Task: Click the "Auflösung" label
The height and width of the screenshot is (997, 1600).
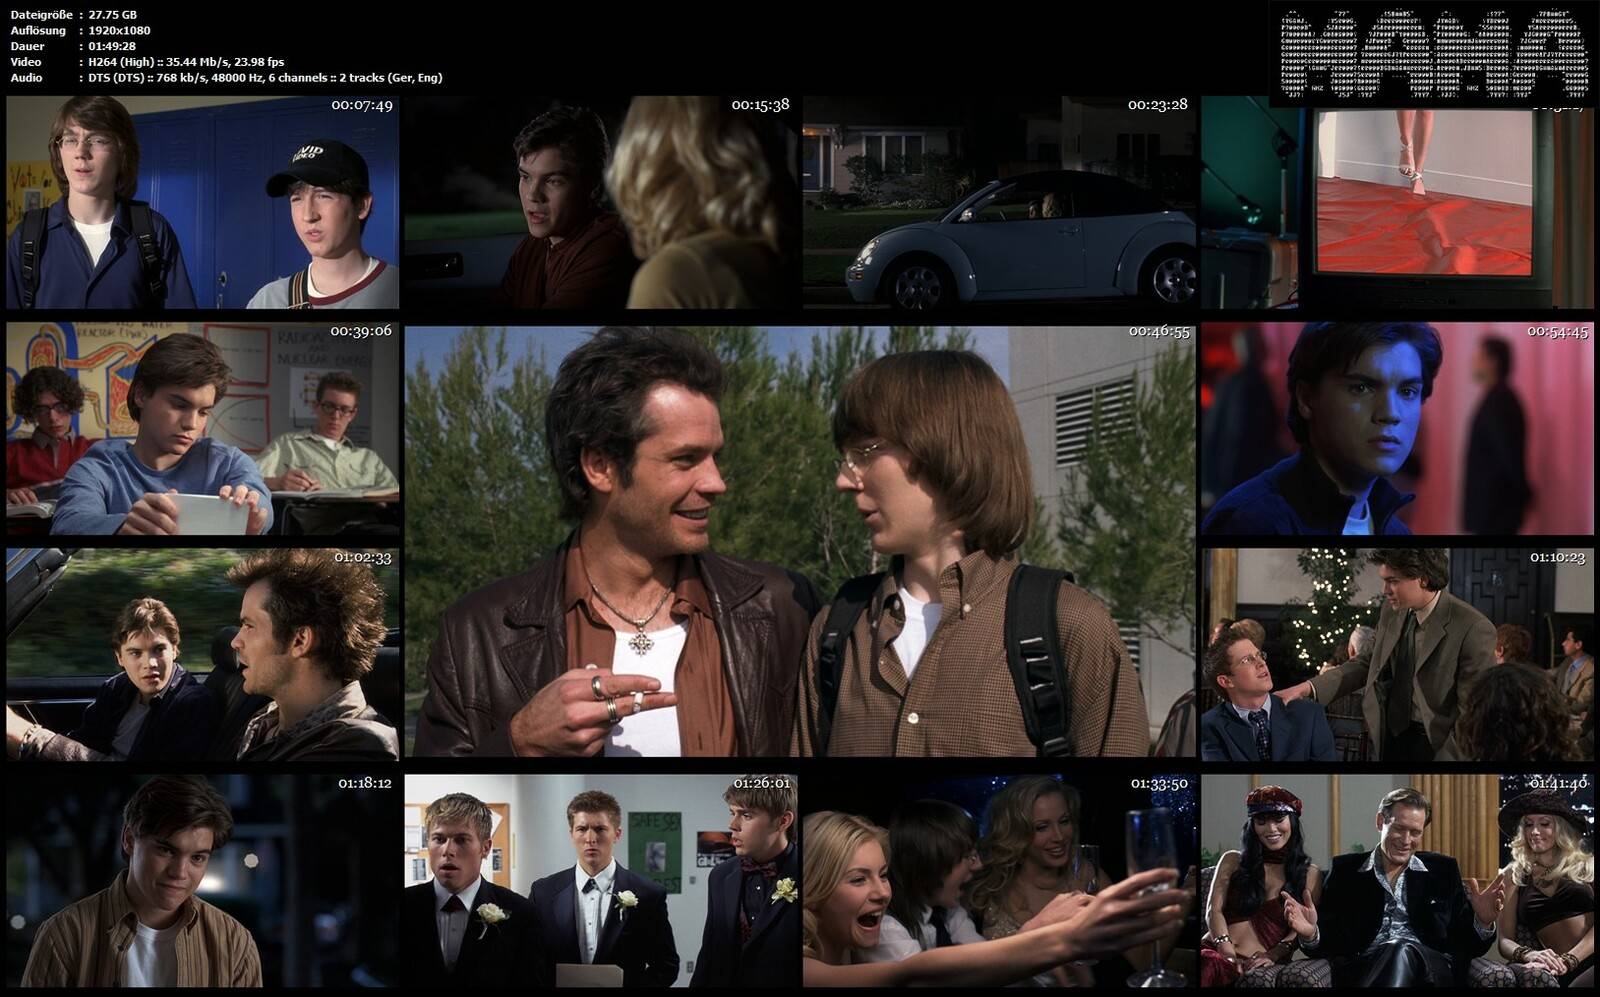Action: 38,31
